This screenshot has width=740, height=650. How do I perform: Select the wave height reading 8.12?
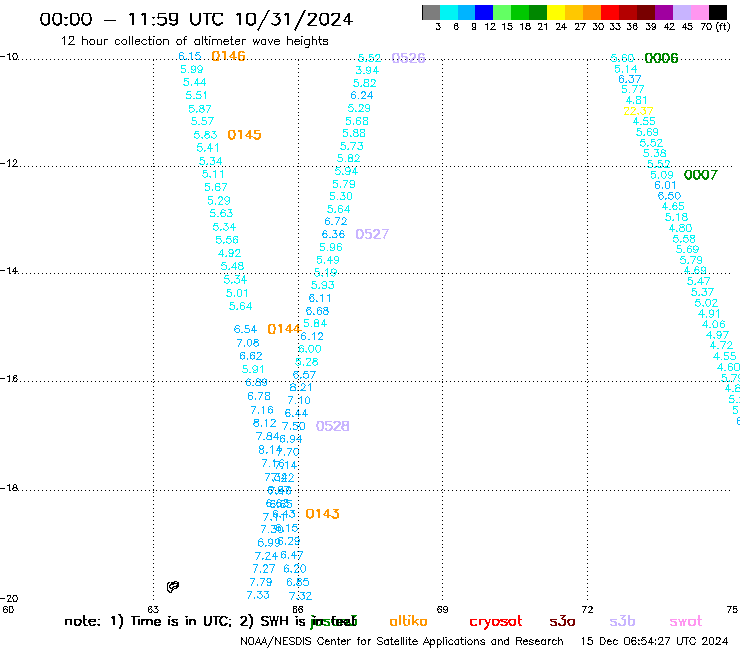(x=265, y=423)
